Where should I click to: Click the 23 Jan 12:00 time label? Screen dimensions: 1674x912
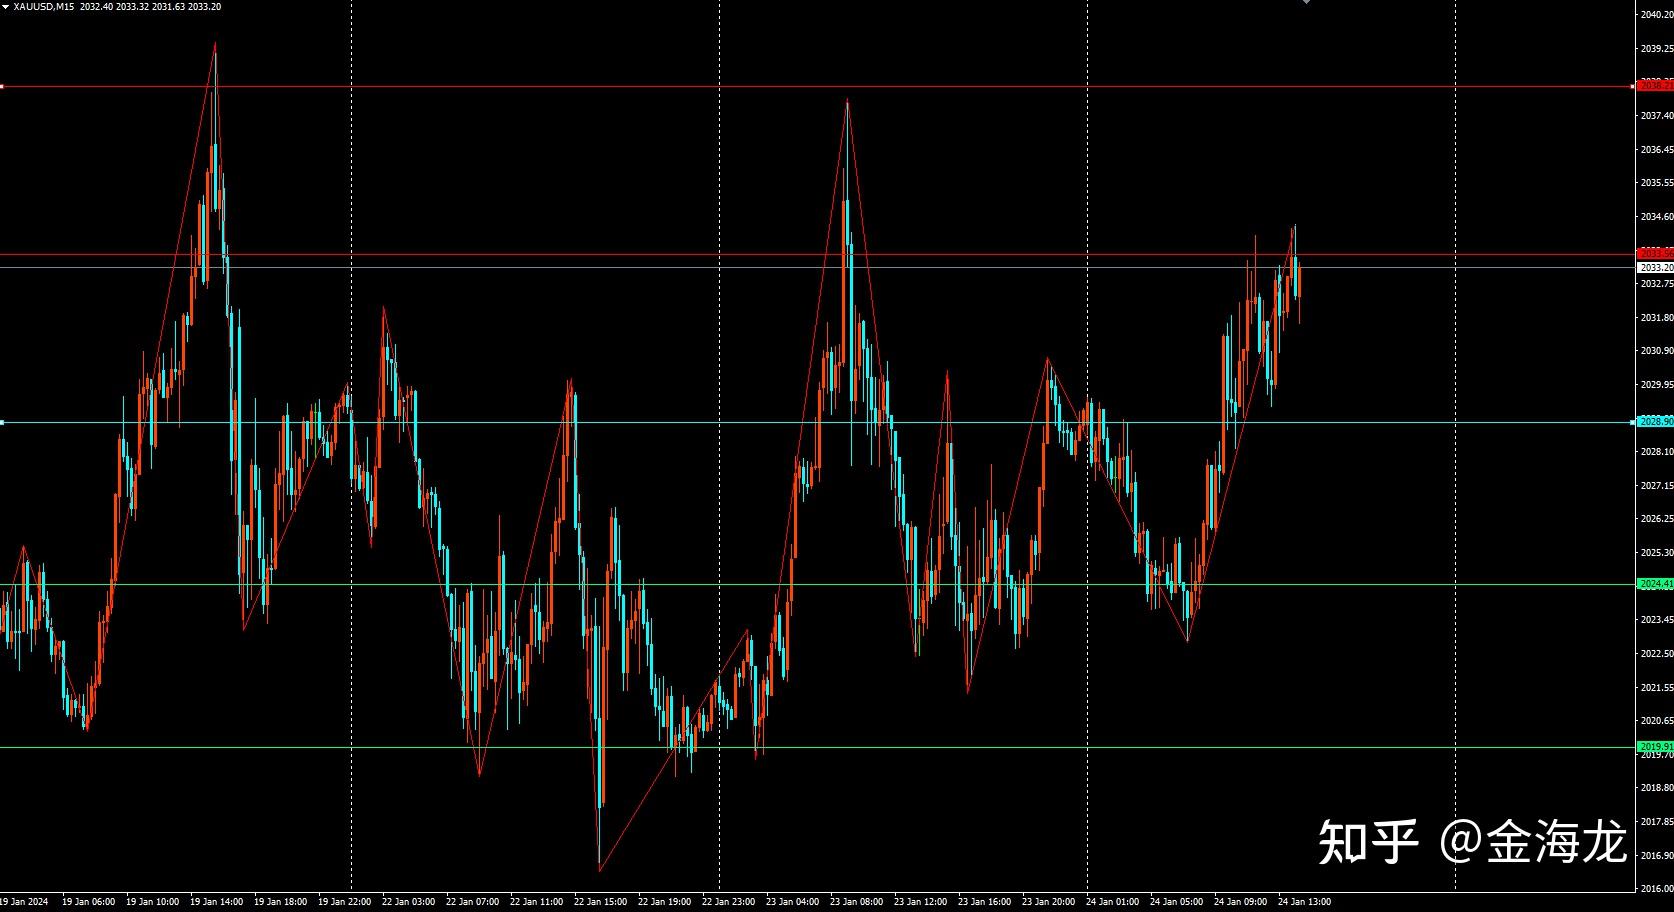[x=920, y=902]
